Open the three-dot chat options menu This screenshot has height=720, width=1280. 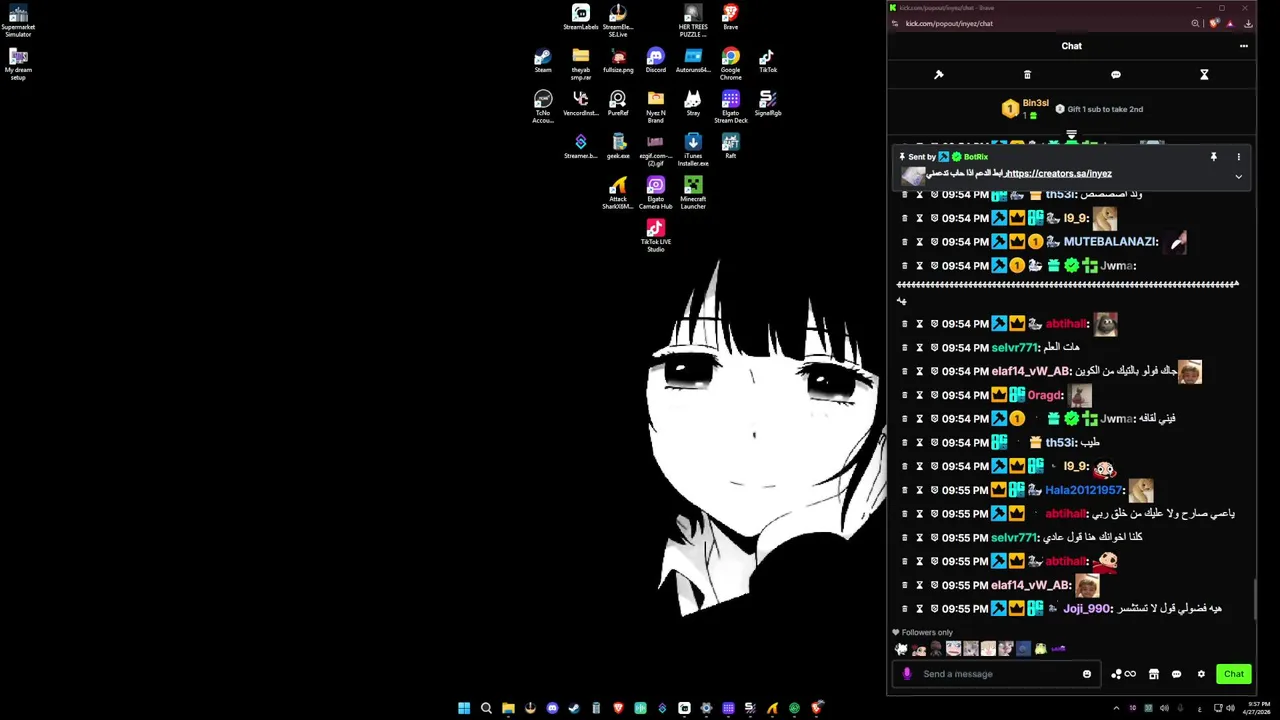(x=1244, y=46)
